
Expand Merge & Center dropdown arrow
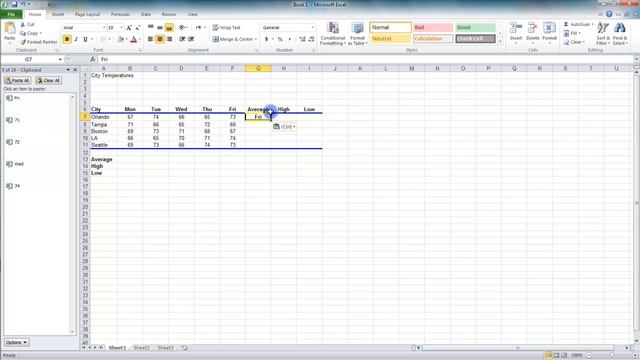click(256, 39)
